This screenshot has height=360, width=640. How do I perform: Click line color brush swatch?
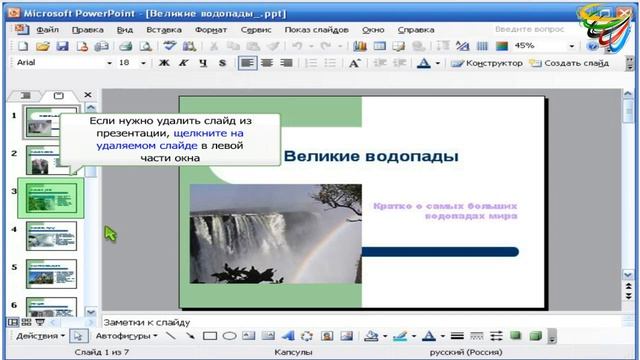click(x=400, y=336)
